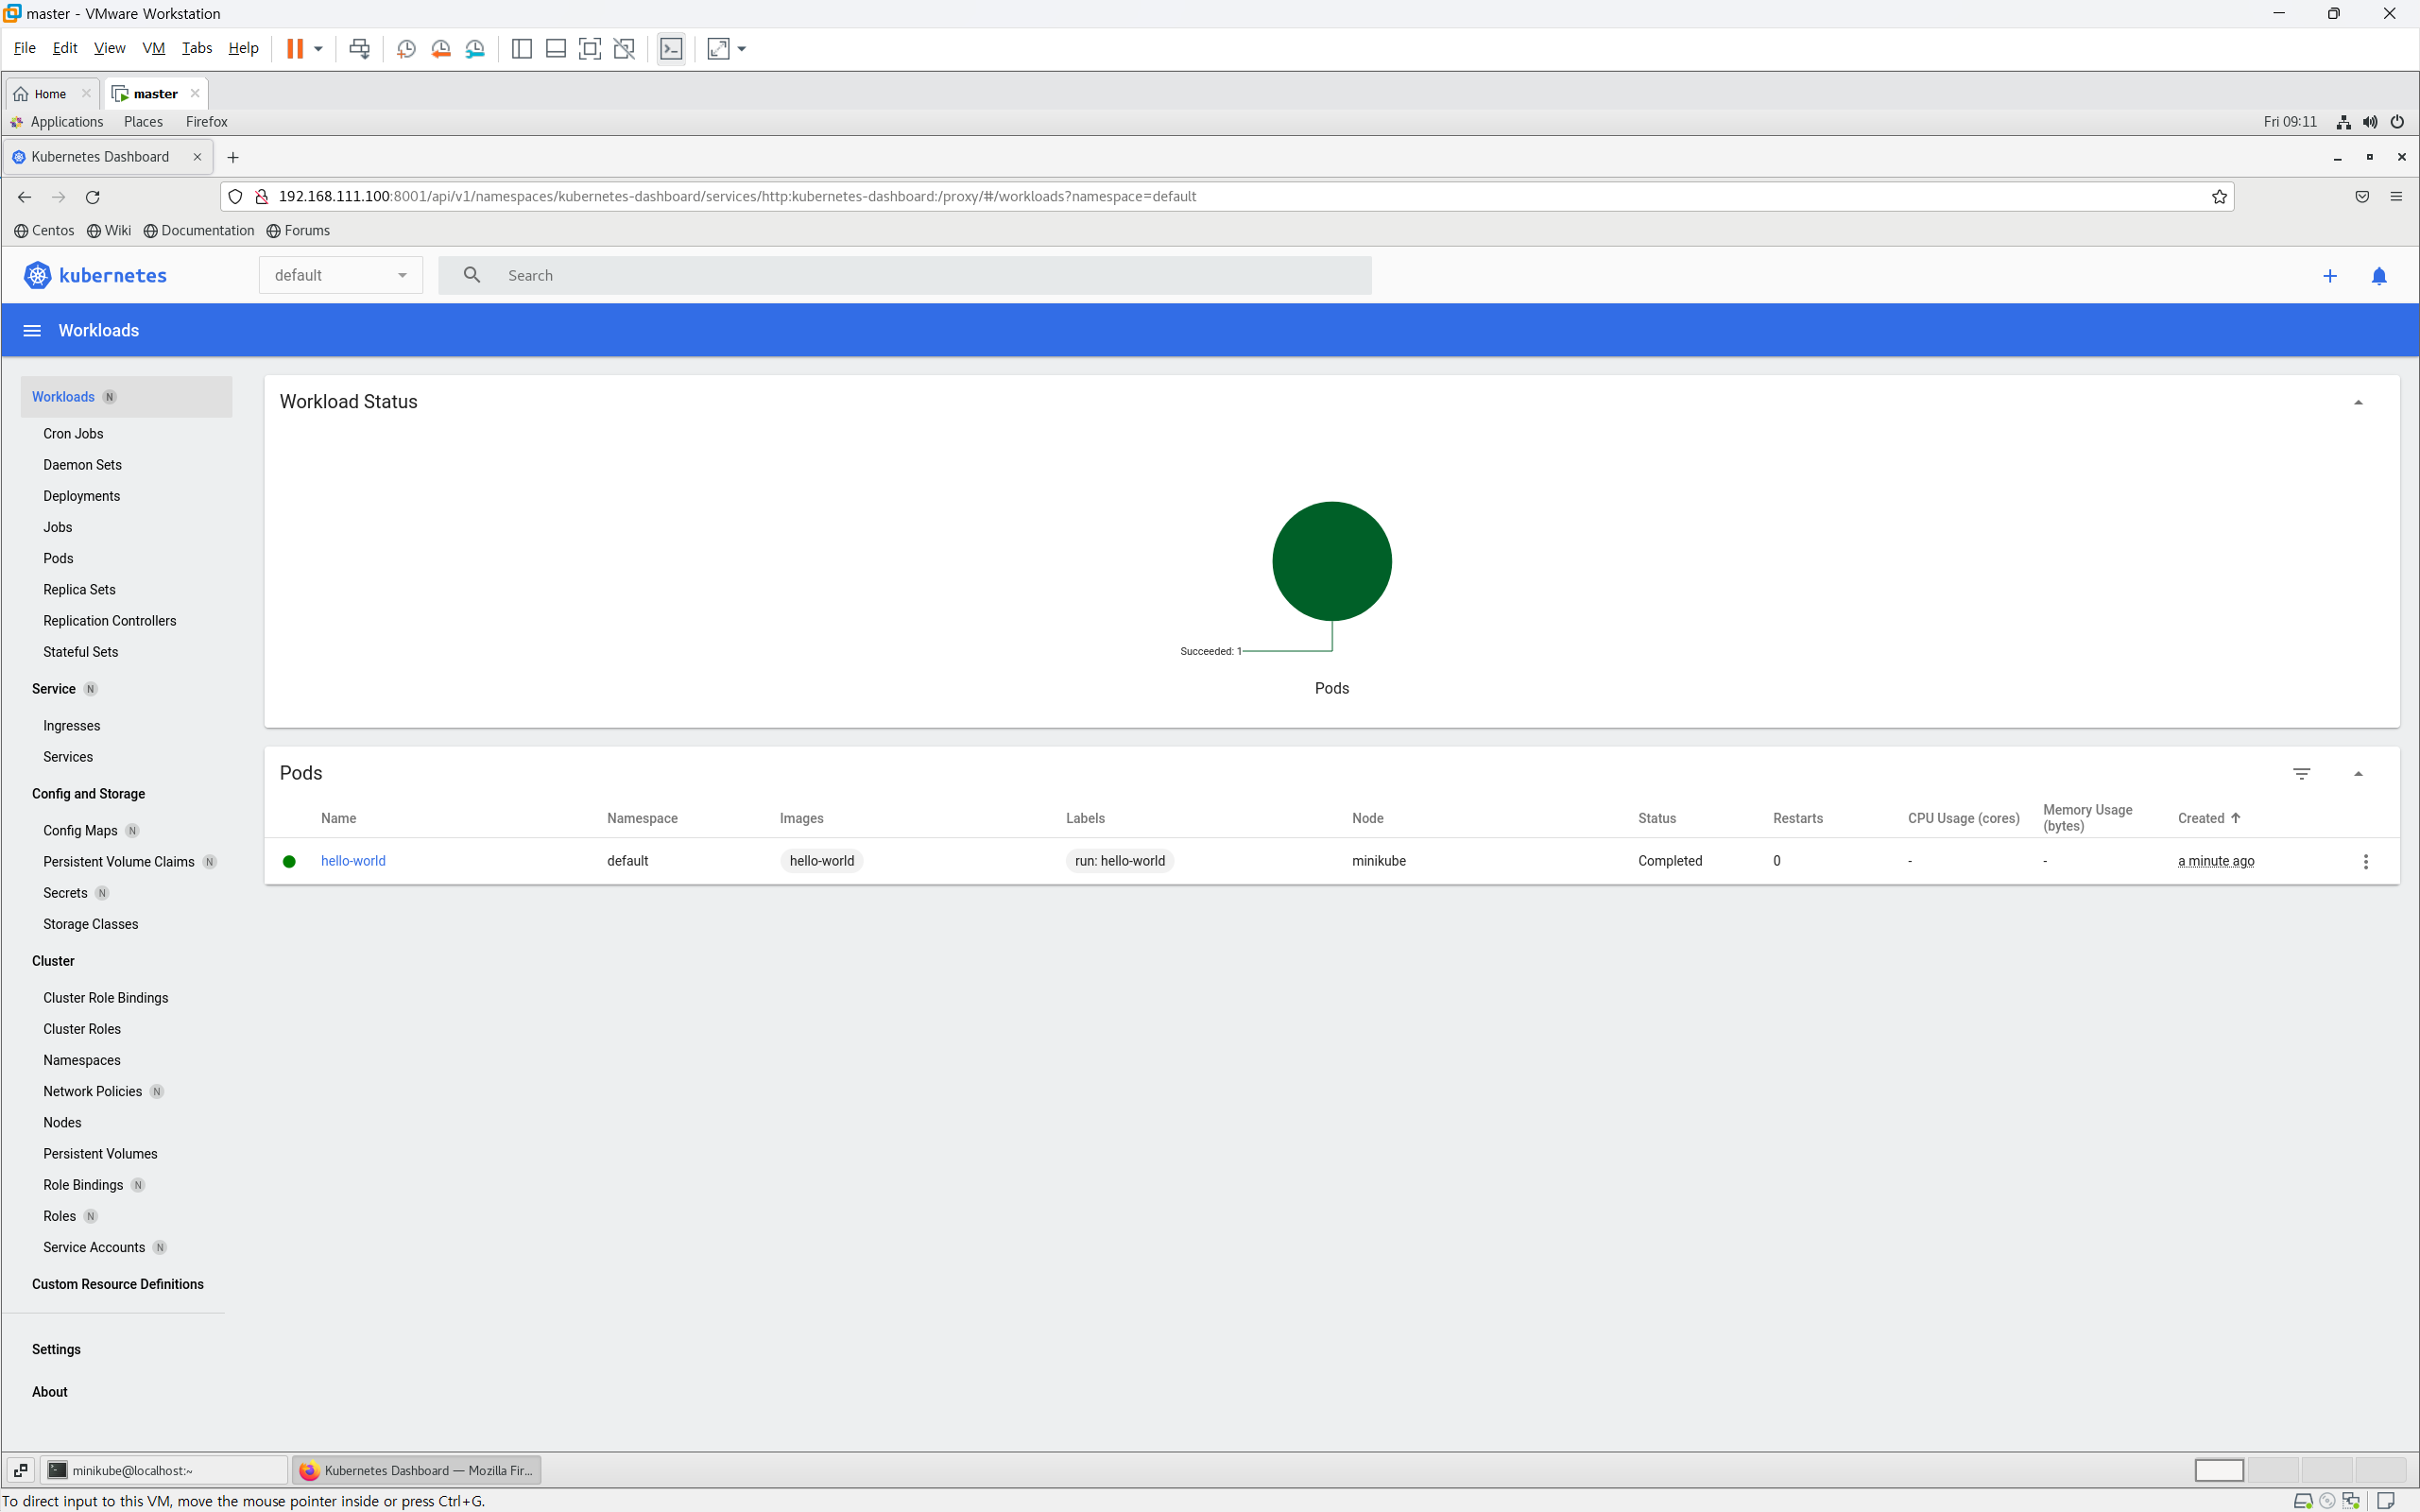Click the green Pods status circle
The image size is (2420, 1512).
coord(1331,561)
